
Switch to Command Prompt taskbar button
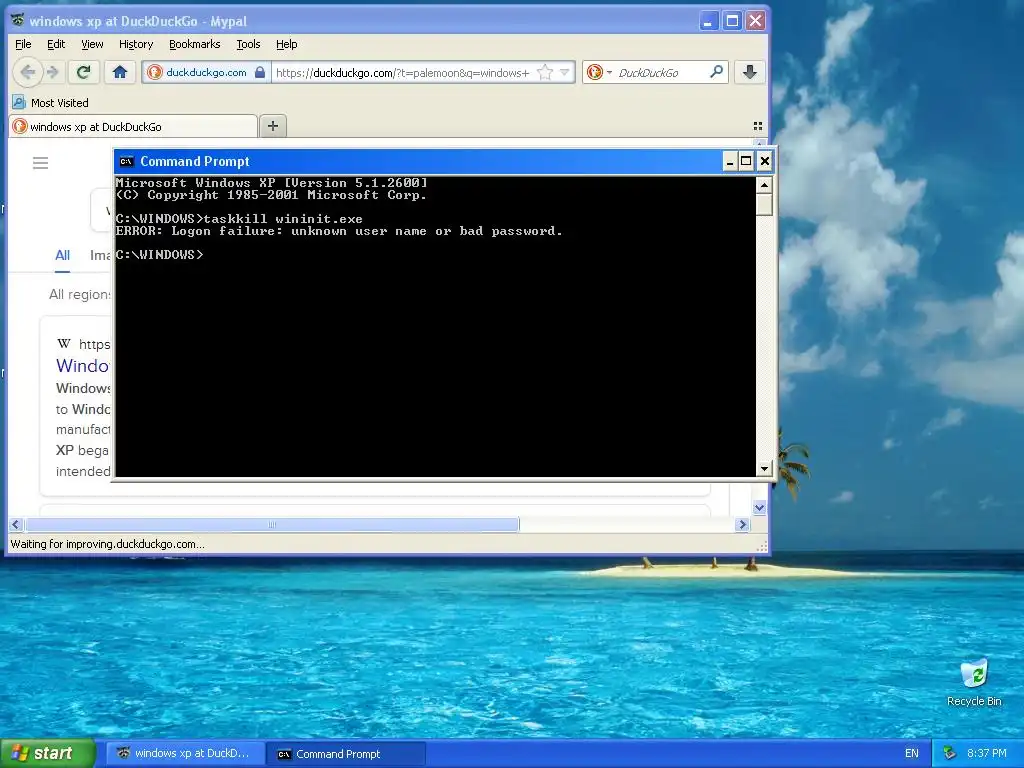point(347,754)
